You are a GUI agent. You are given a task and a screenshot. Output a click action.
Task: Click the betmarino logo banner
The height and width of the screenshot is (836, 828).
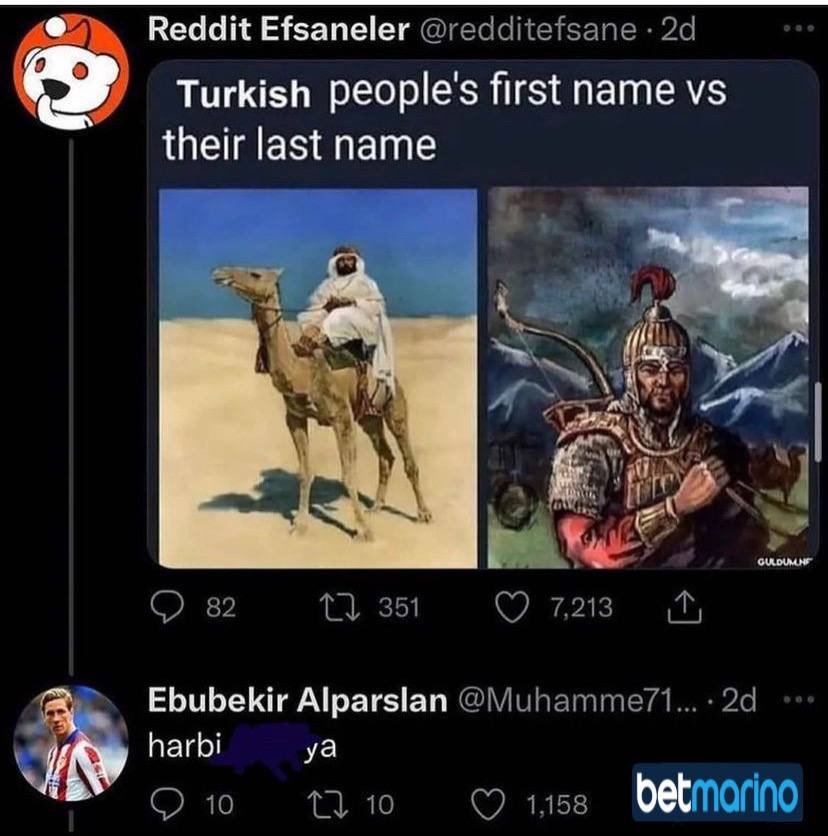(x=717, y=793)
